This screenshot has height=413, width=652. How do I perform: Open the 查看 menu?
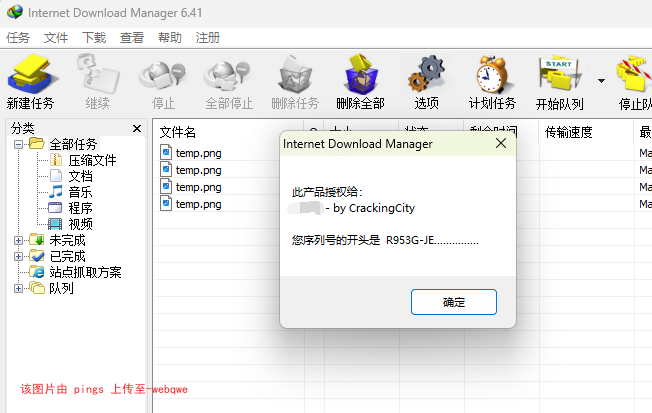(x=132, y=38)
